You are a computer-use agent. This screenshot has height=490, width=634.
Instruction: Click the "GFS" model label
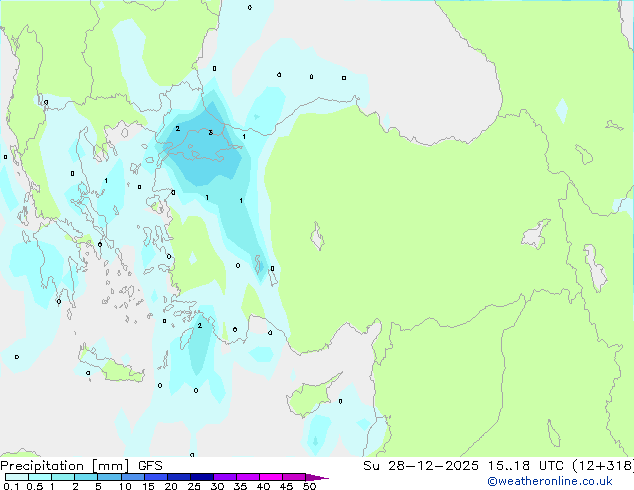[x=150, y=466]
